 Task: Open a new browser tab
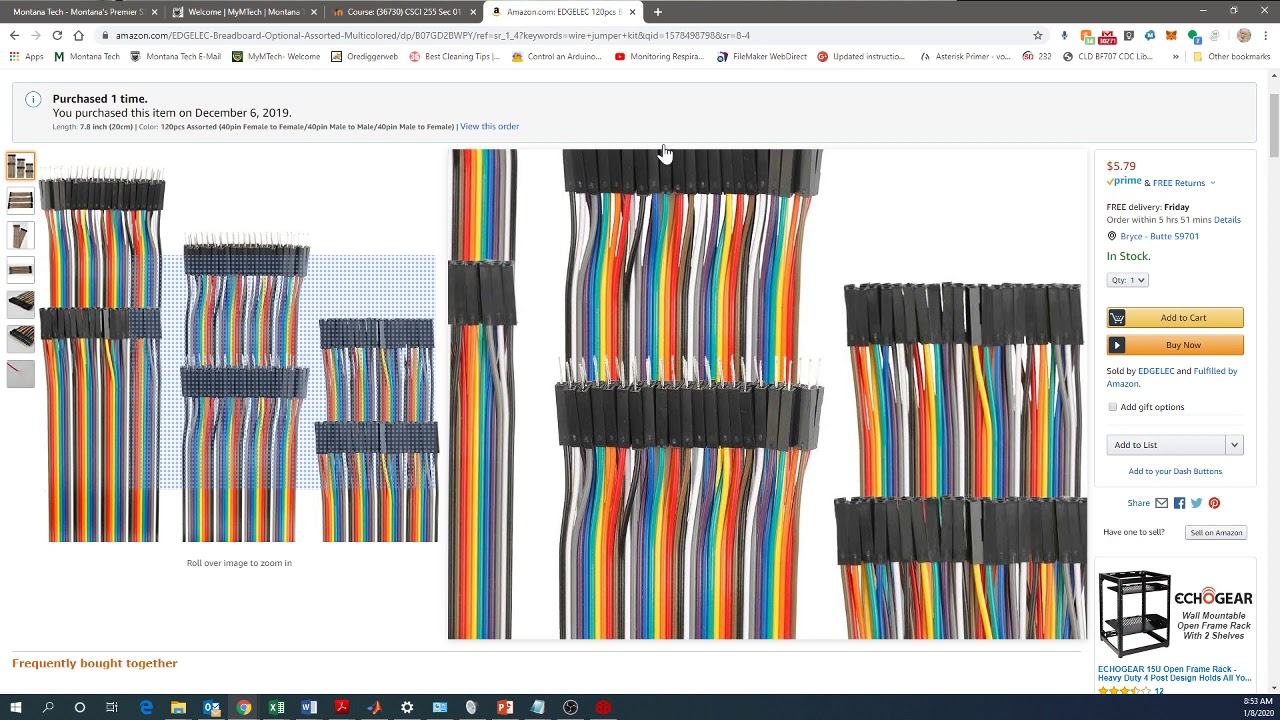click(x=657, y=12)
